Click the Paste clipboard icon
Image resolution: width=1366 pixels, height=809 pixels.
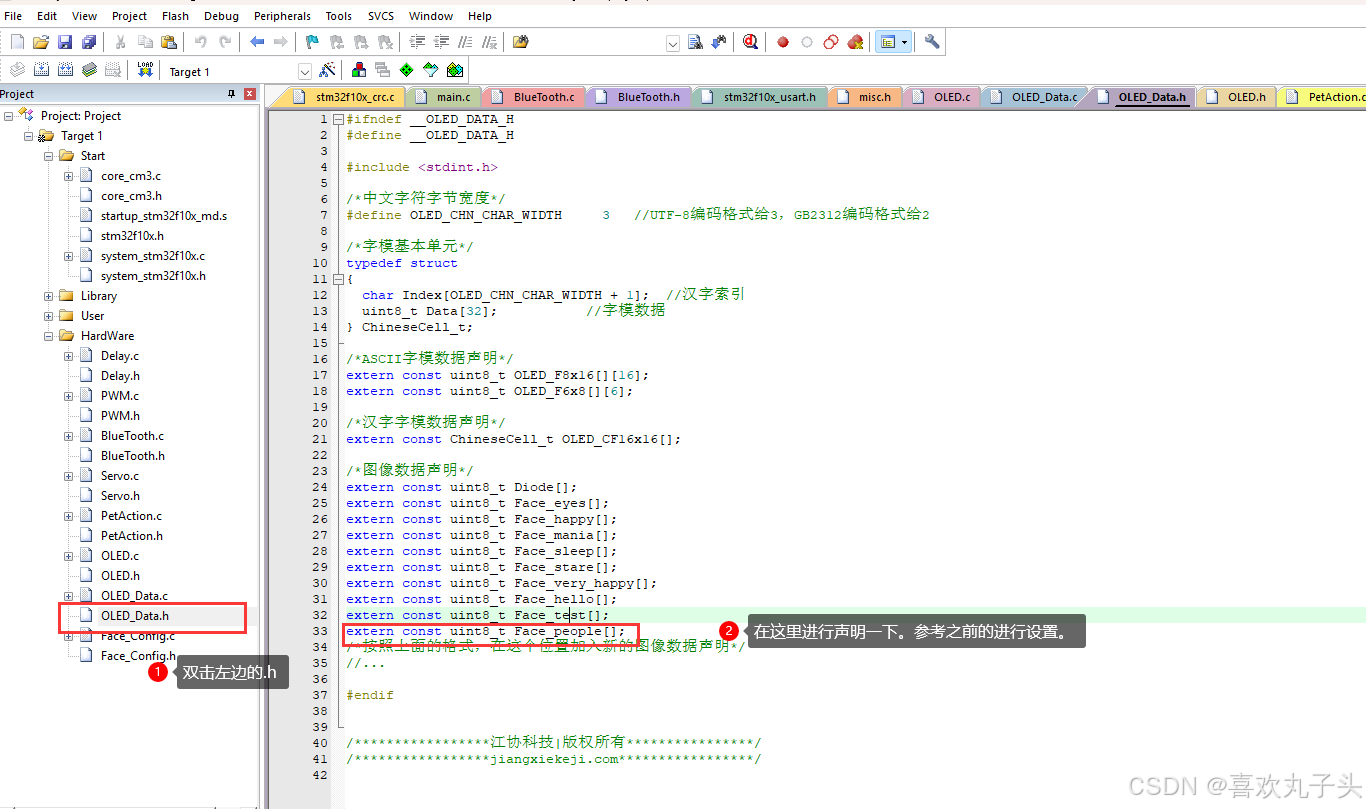169,42
